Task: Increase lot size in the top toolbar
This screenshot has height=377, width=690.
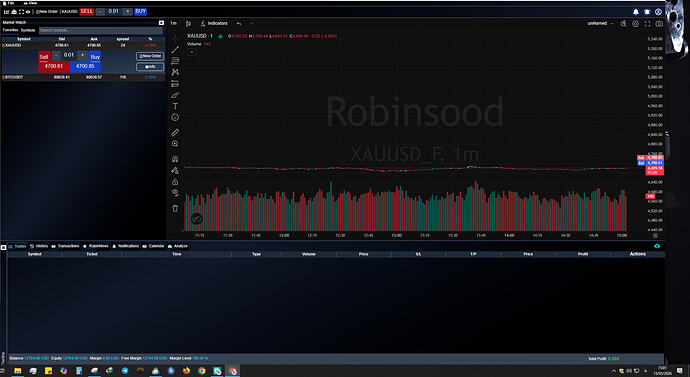Action: click(128, 11)
